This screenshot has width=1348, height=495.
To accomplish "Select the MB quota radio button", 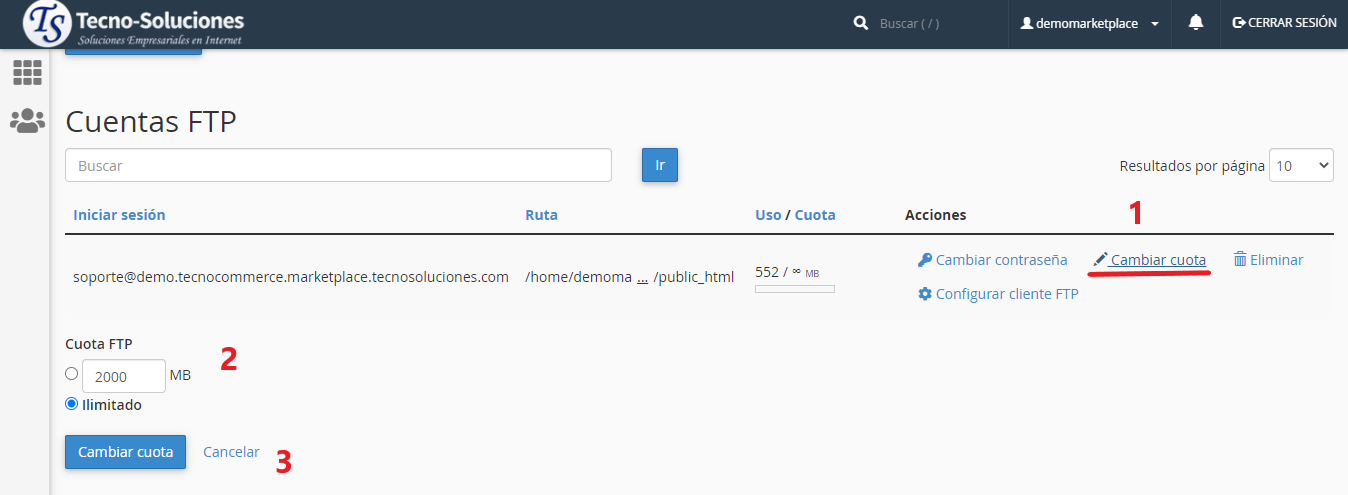I will (71, 374).
